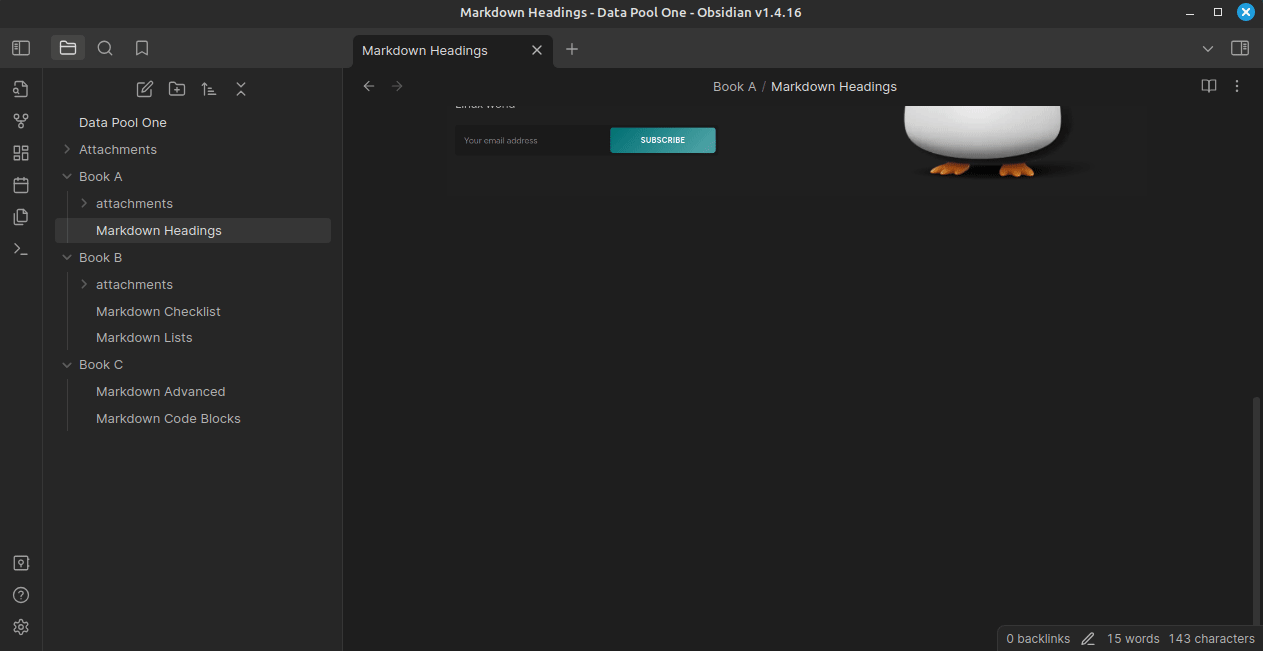Toggle reading view book icon
This screenshot has height=651, width=1263.
tap(1209, 86)
